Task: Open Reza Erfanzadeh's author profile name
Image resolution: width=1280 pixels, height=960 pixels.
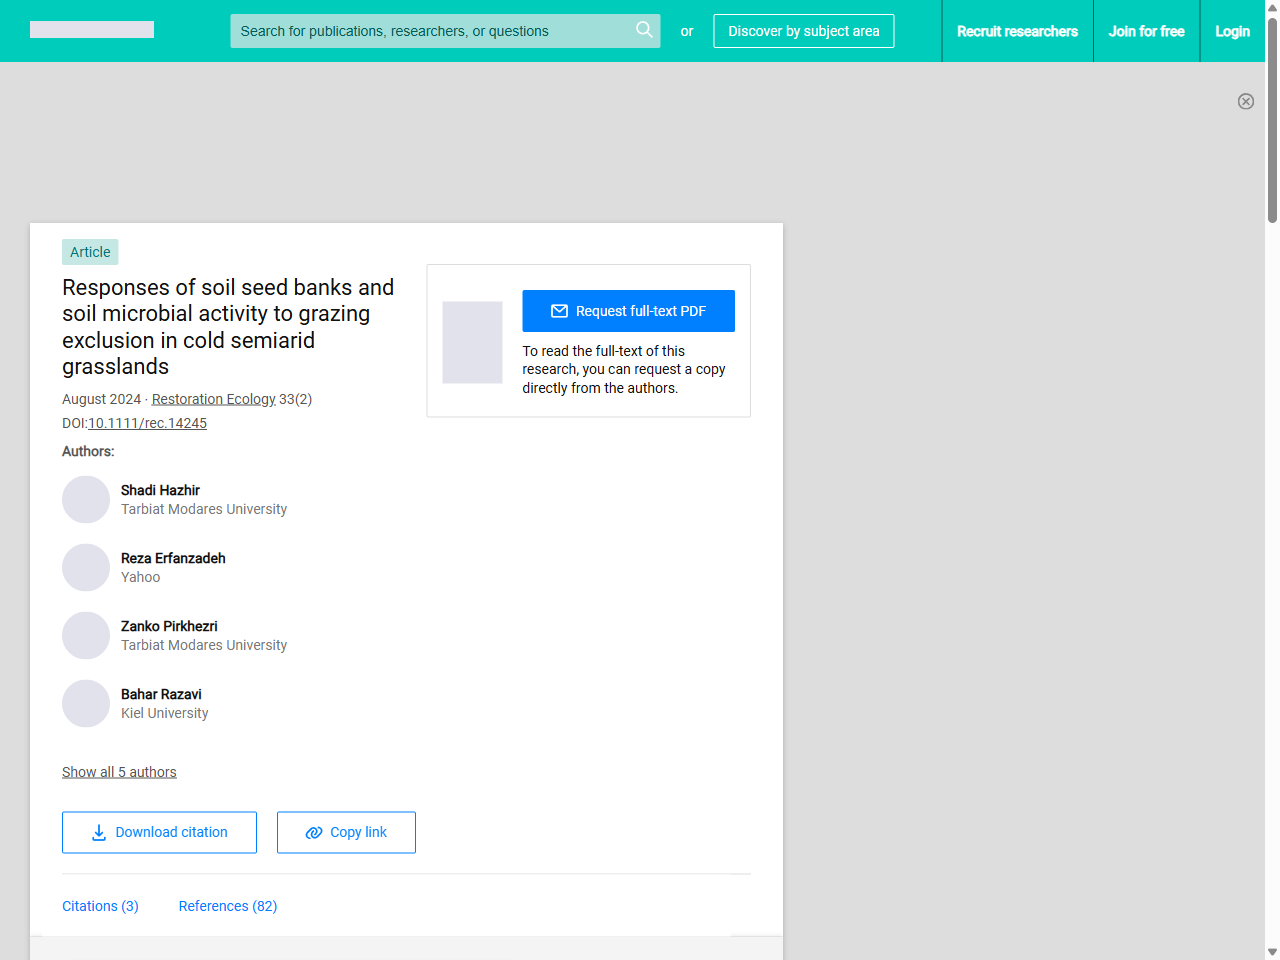Action: [173, 558]
